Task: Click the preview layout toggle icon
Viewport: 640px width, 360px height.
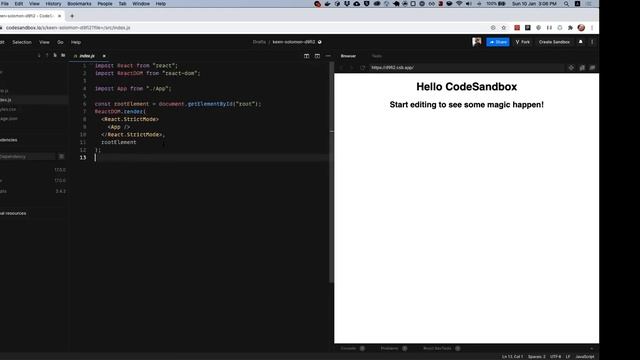Action: 317,56
